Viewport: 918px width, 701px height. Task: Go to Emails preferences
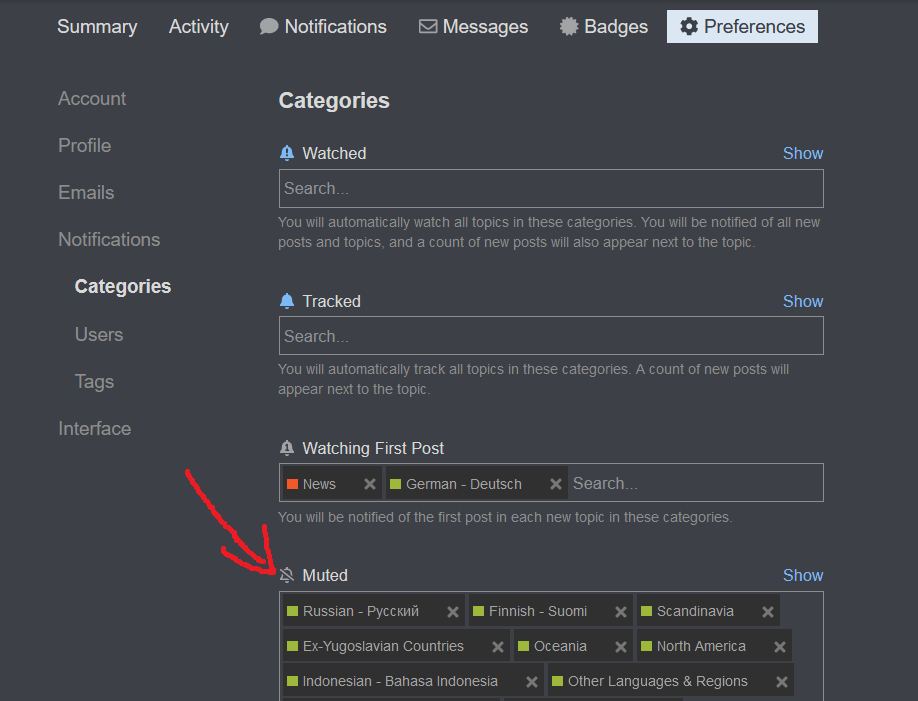pyautogui.click(x=86, y=192)
